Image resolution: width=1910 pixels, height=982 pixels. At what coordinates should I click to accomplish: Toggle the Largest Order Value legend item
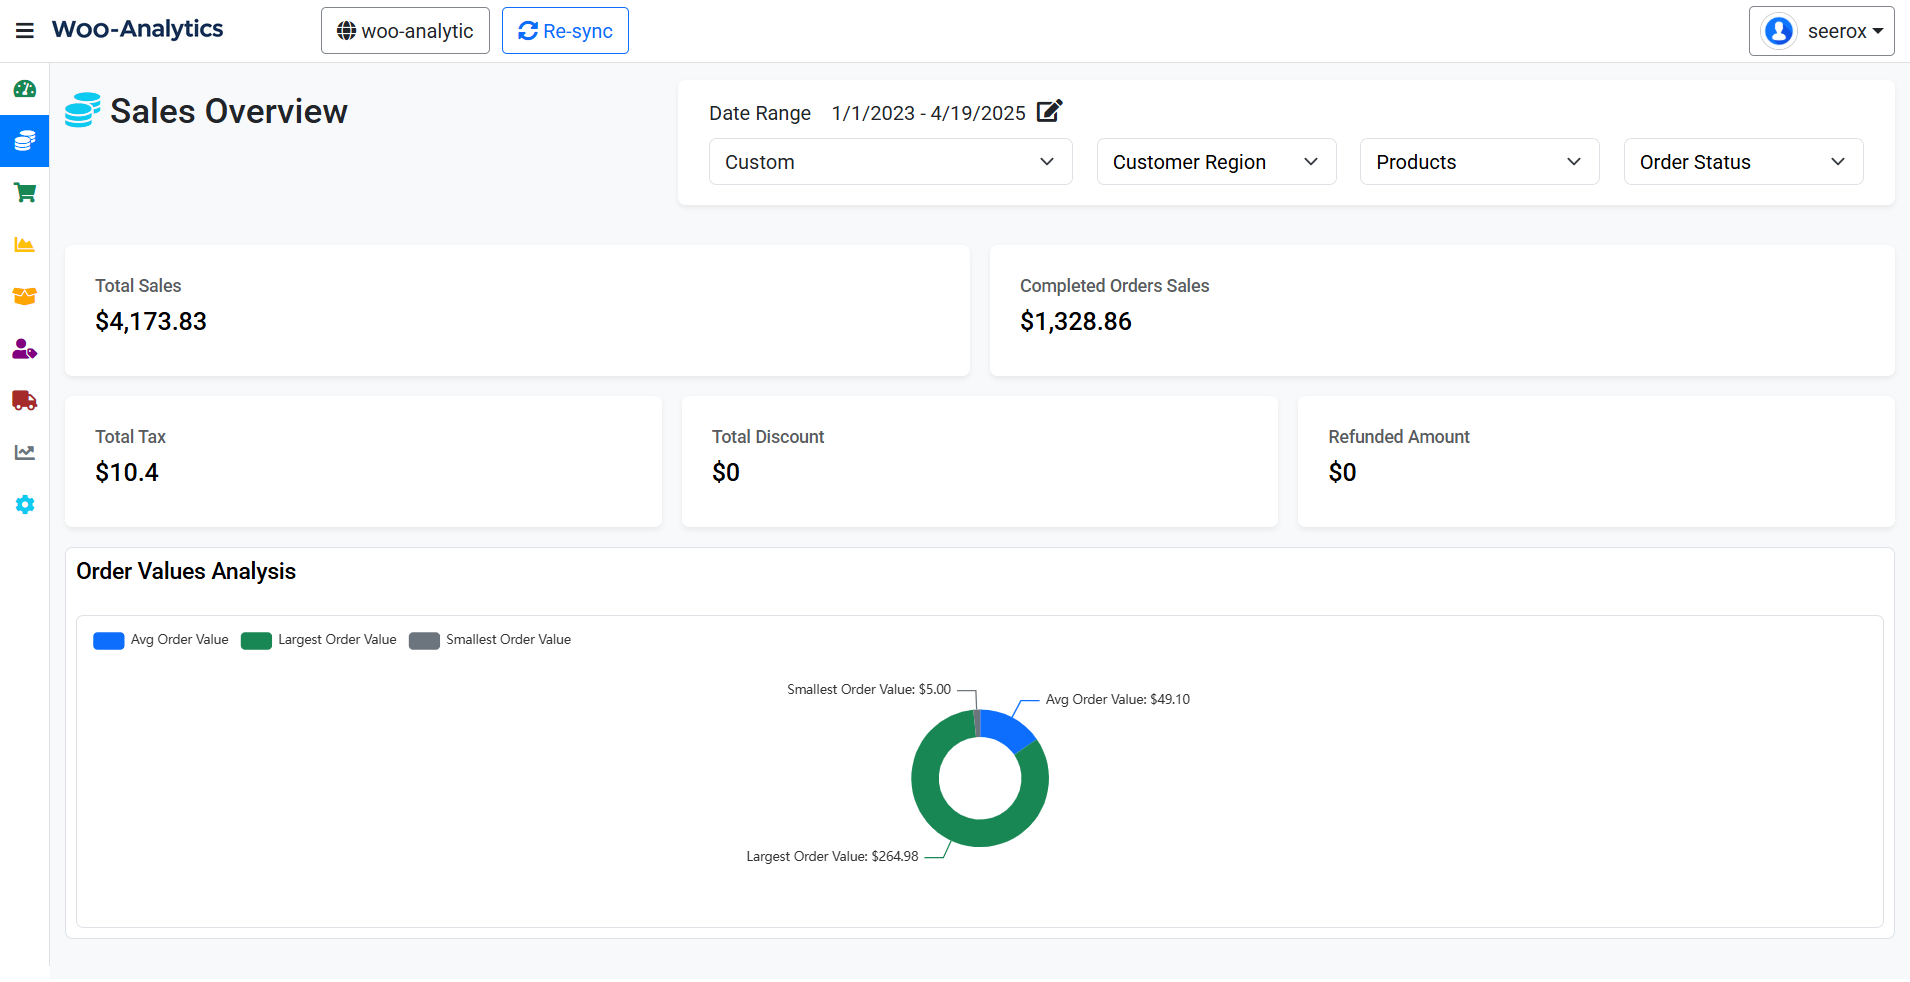point(318,640)
